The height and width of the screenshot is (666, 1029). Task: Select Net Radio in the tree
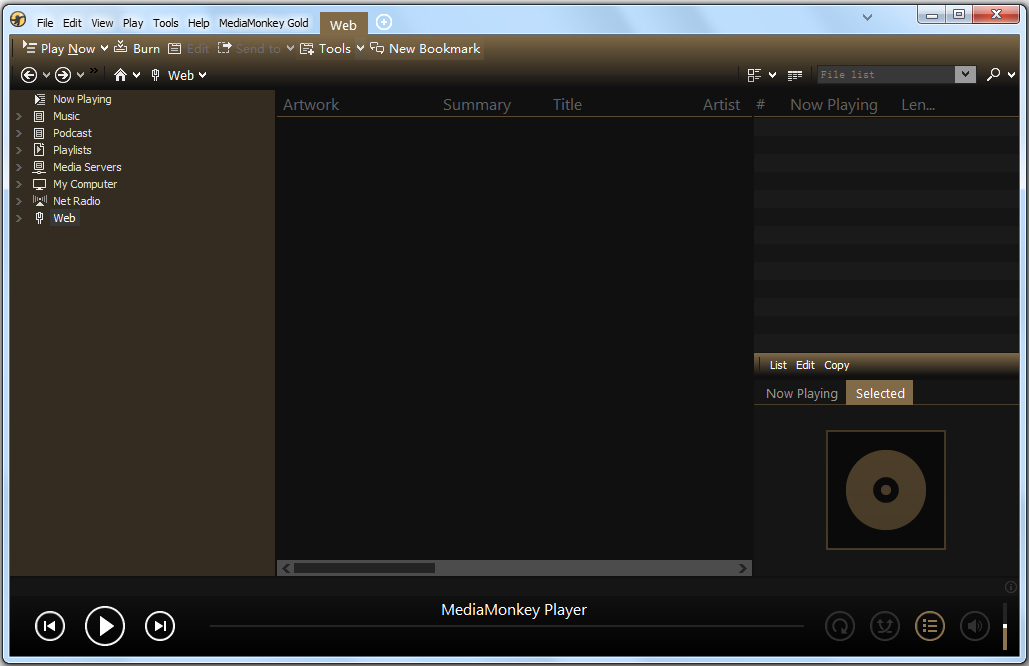coord(77,201)
